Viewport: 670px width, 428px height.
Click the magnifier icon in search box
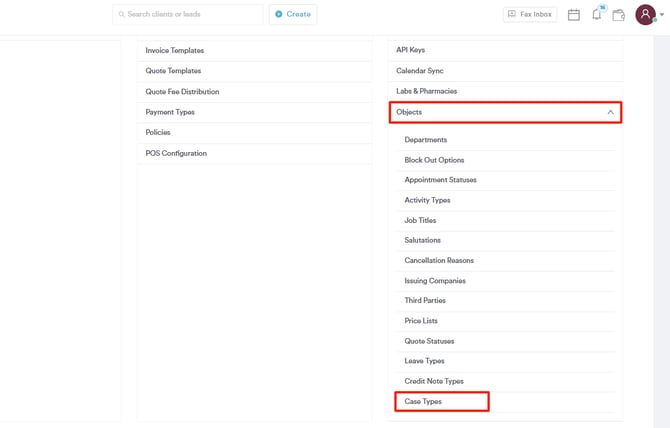click(122, 15)
